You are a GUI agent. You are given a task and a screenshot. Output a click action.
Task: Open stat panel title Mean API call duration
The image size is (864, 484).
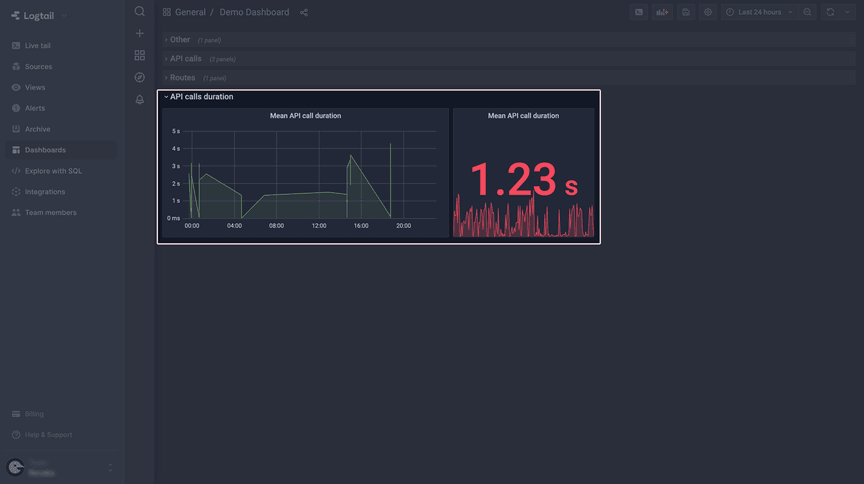pyautogui.click(x=523, y=116)
